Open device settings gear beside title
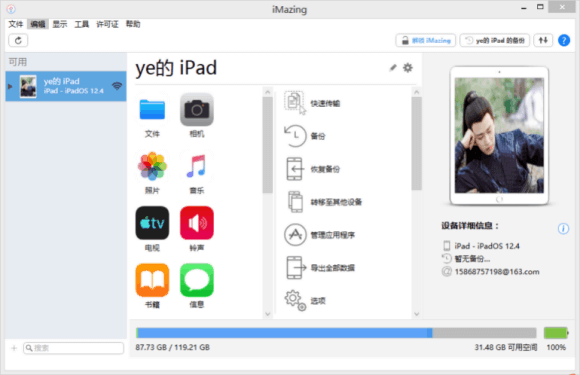The image size is (580, 375). 408,68
